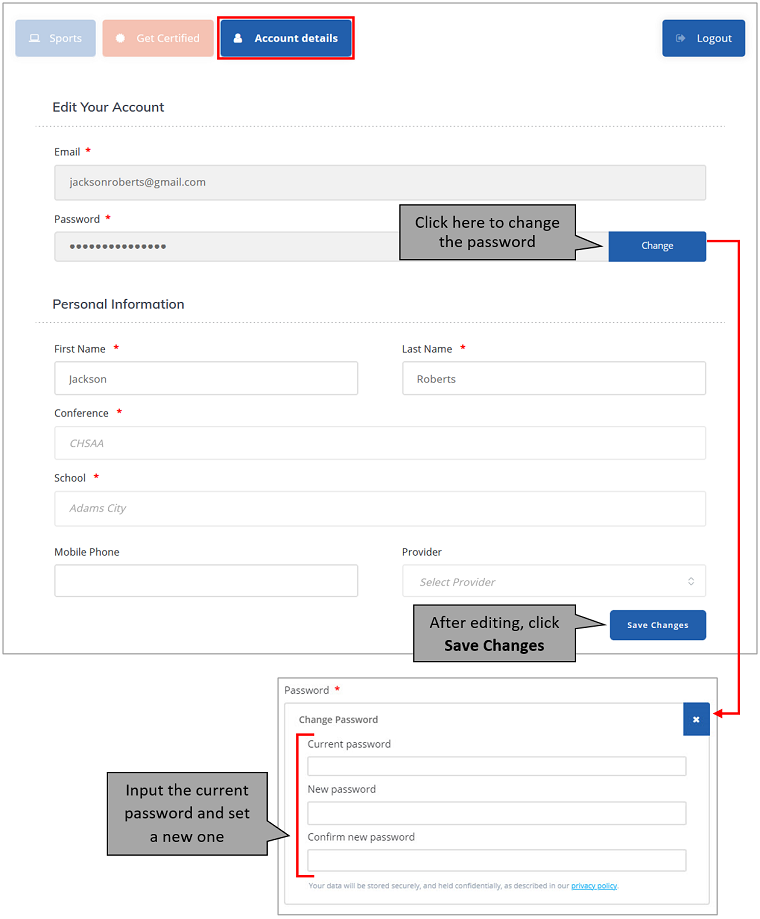760x919 pixels.
Task: Close the Change Password panel
Action: pos(696,719)
